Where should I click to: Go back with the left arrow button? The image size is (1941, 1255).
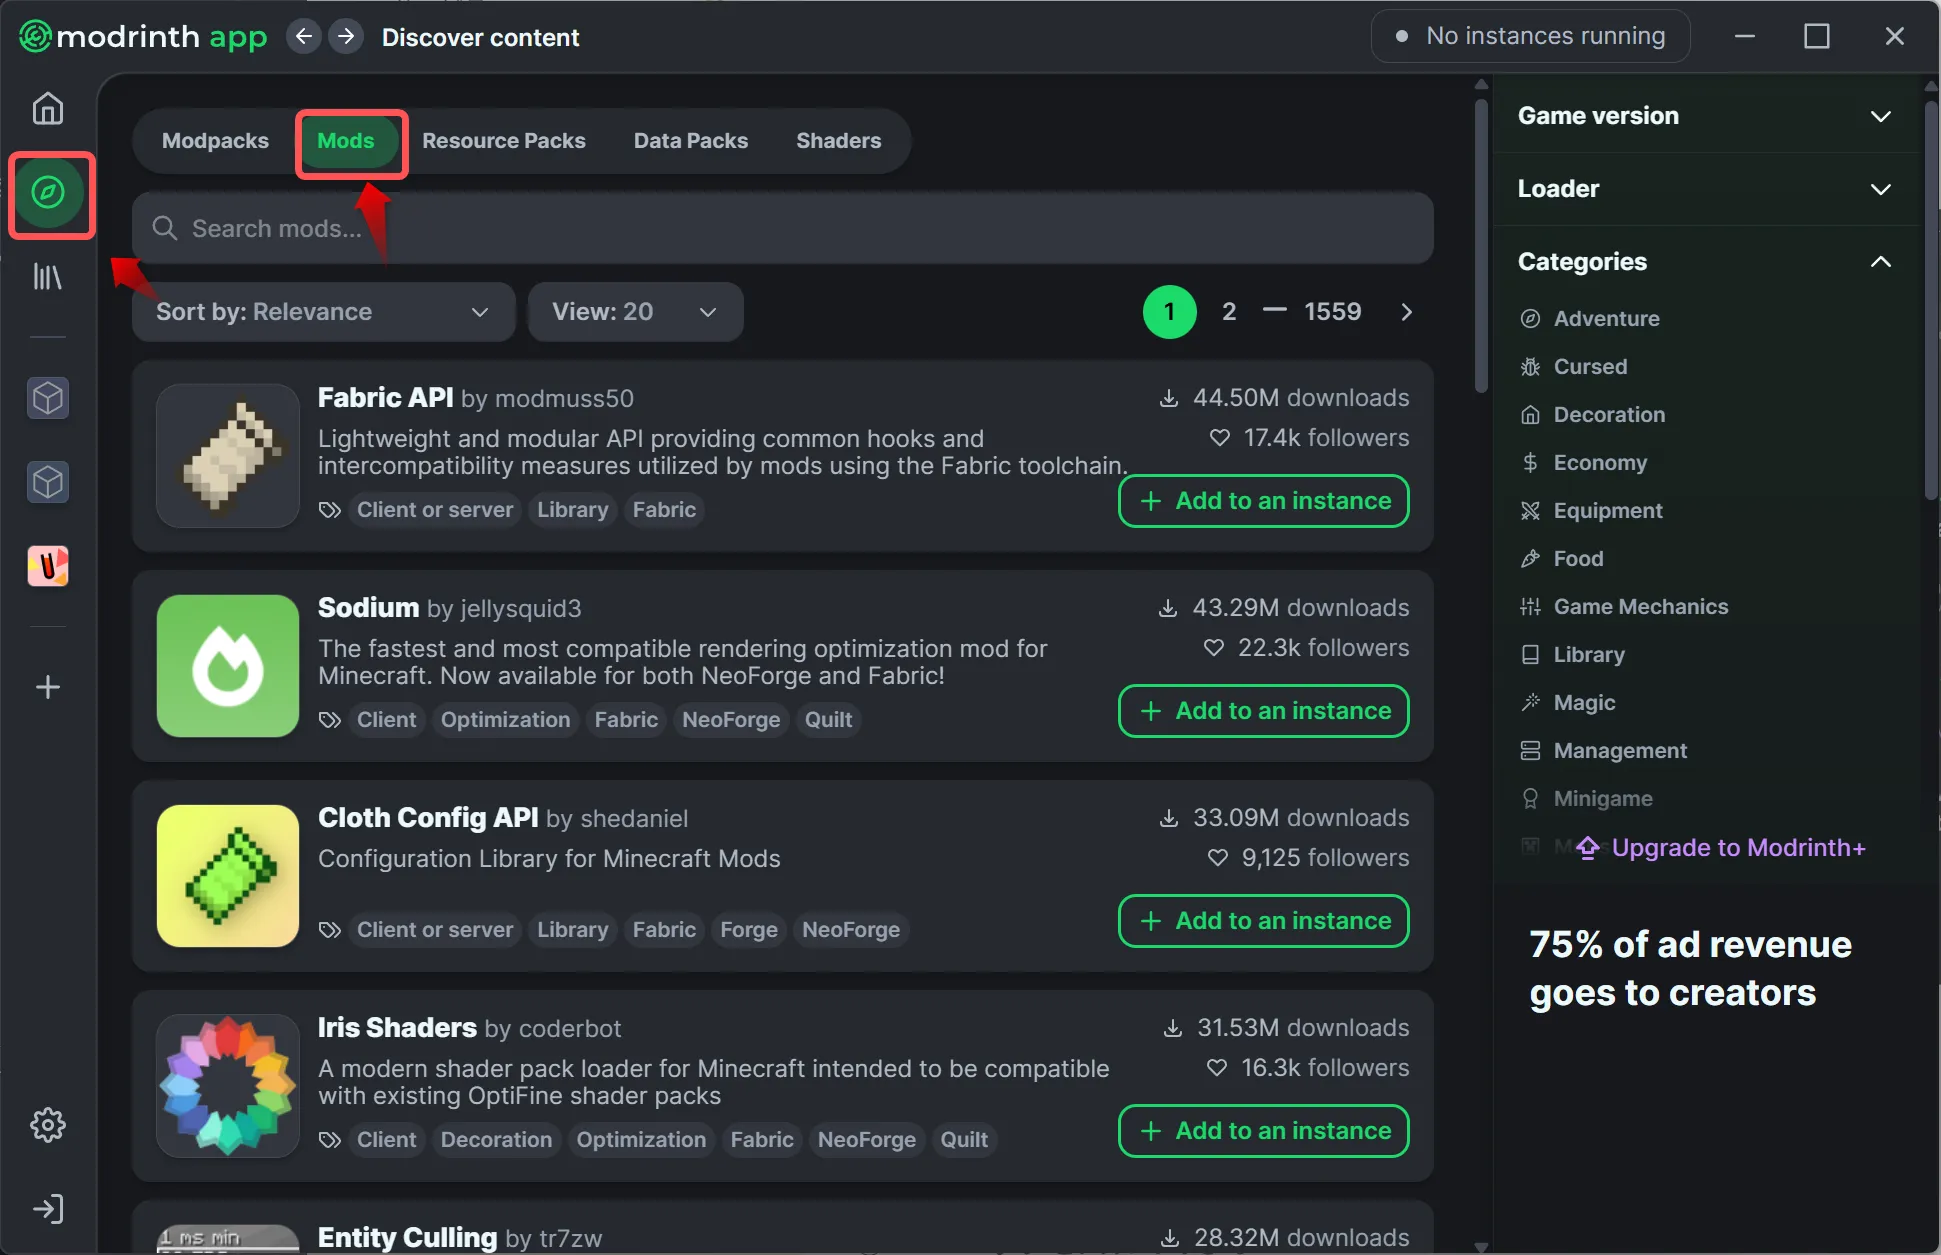click(304, 37)
